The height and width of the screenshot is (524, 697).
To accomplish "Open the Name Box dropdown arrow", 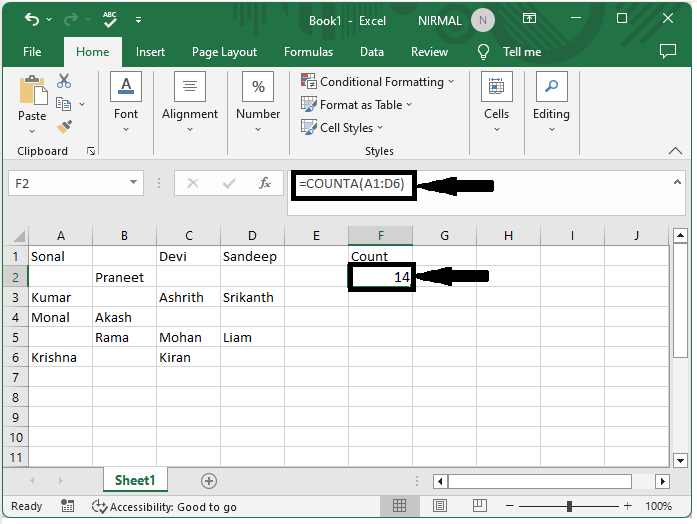I will coord(133,182).
